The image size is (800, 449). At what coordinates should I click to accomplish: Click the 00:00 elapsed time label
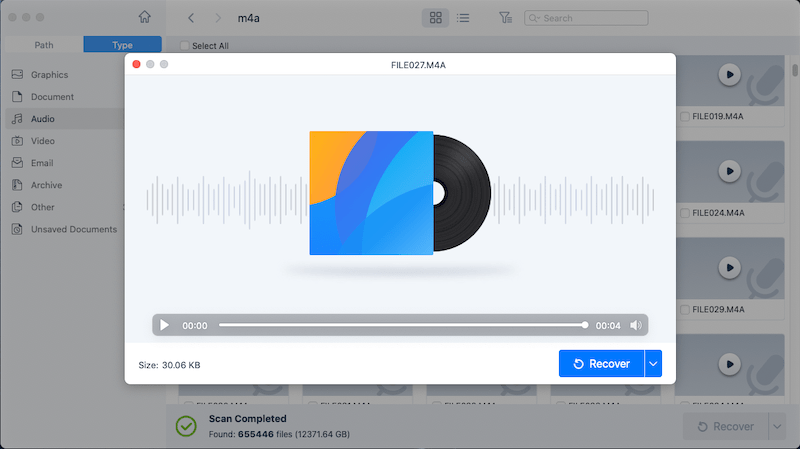[x=195, y=326]
